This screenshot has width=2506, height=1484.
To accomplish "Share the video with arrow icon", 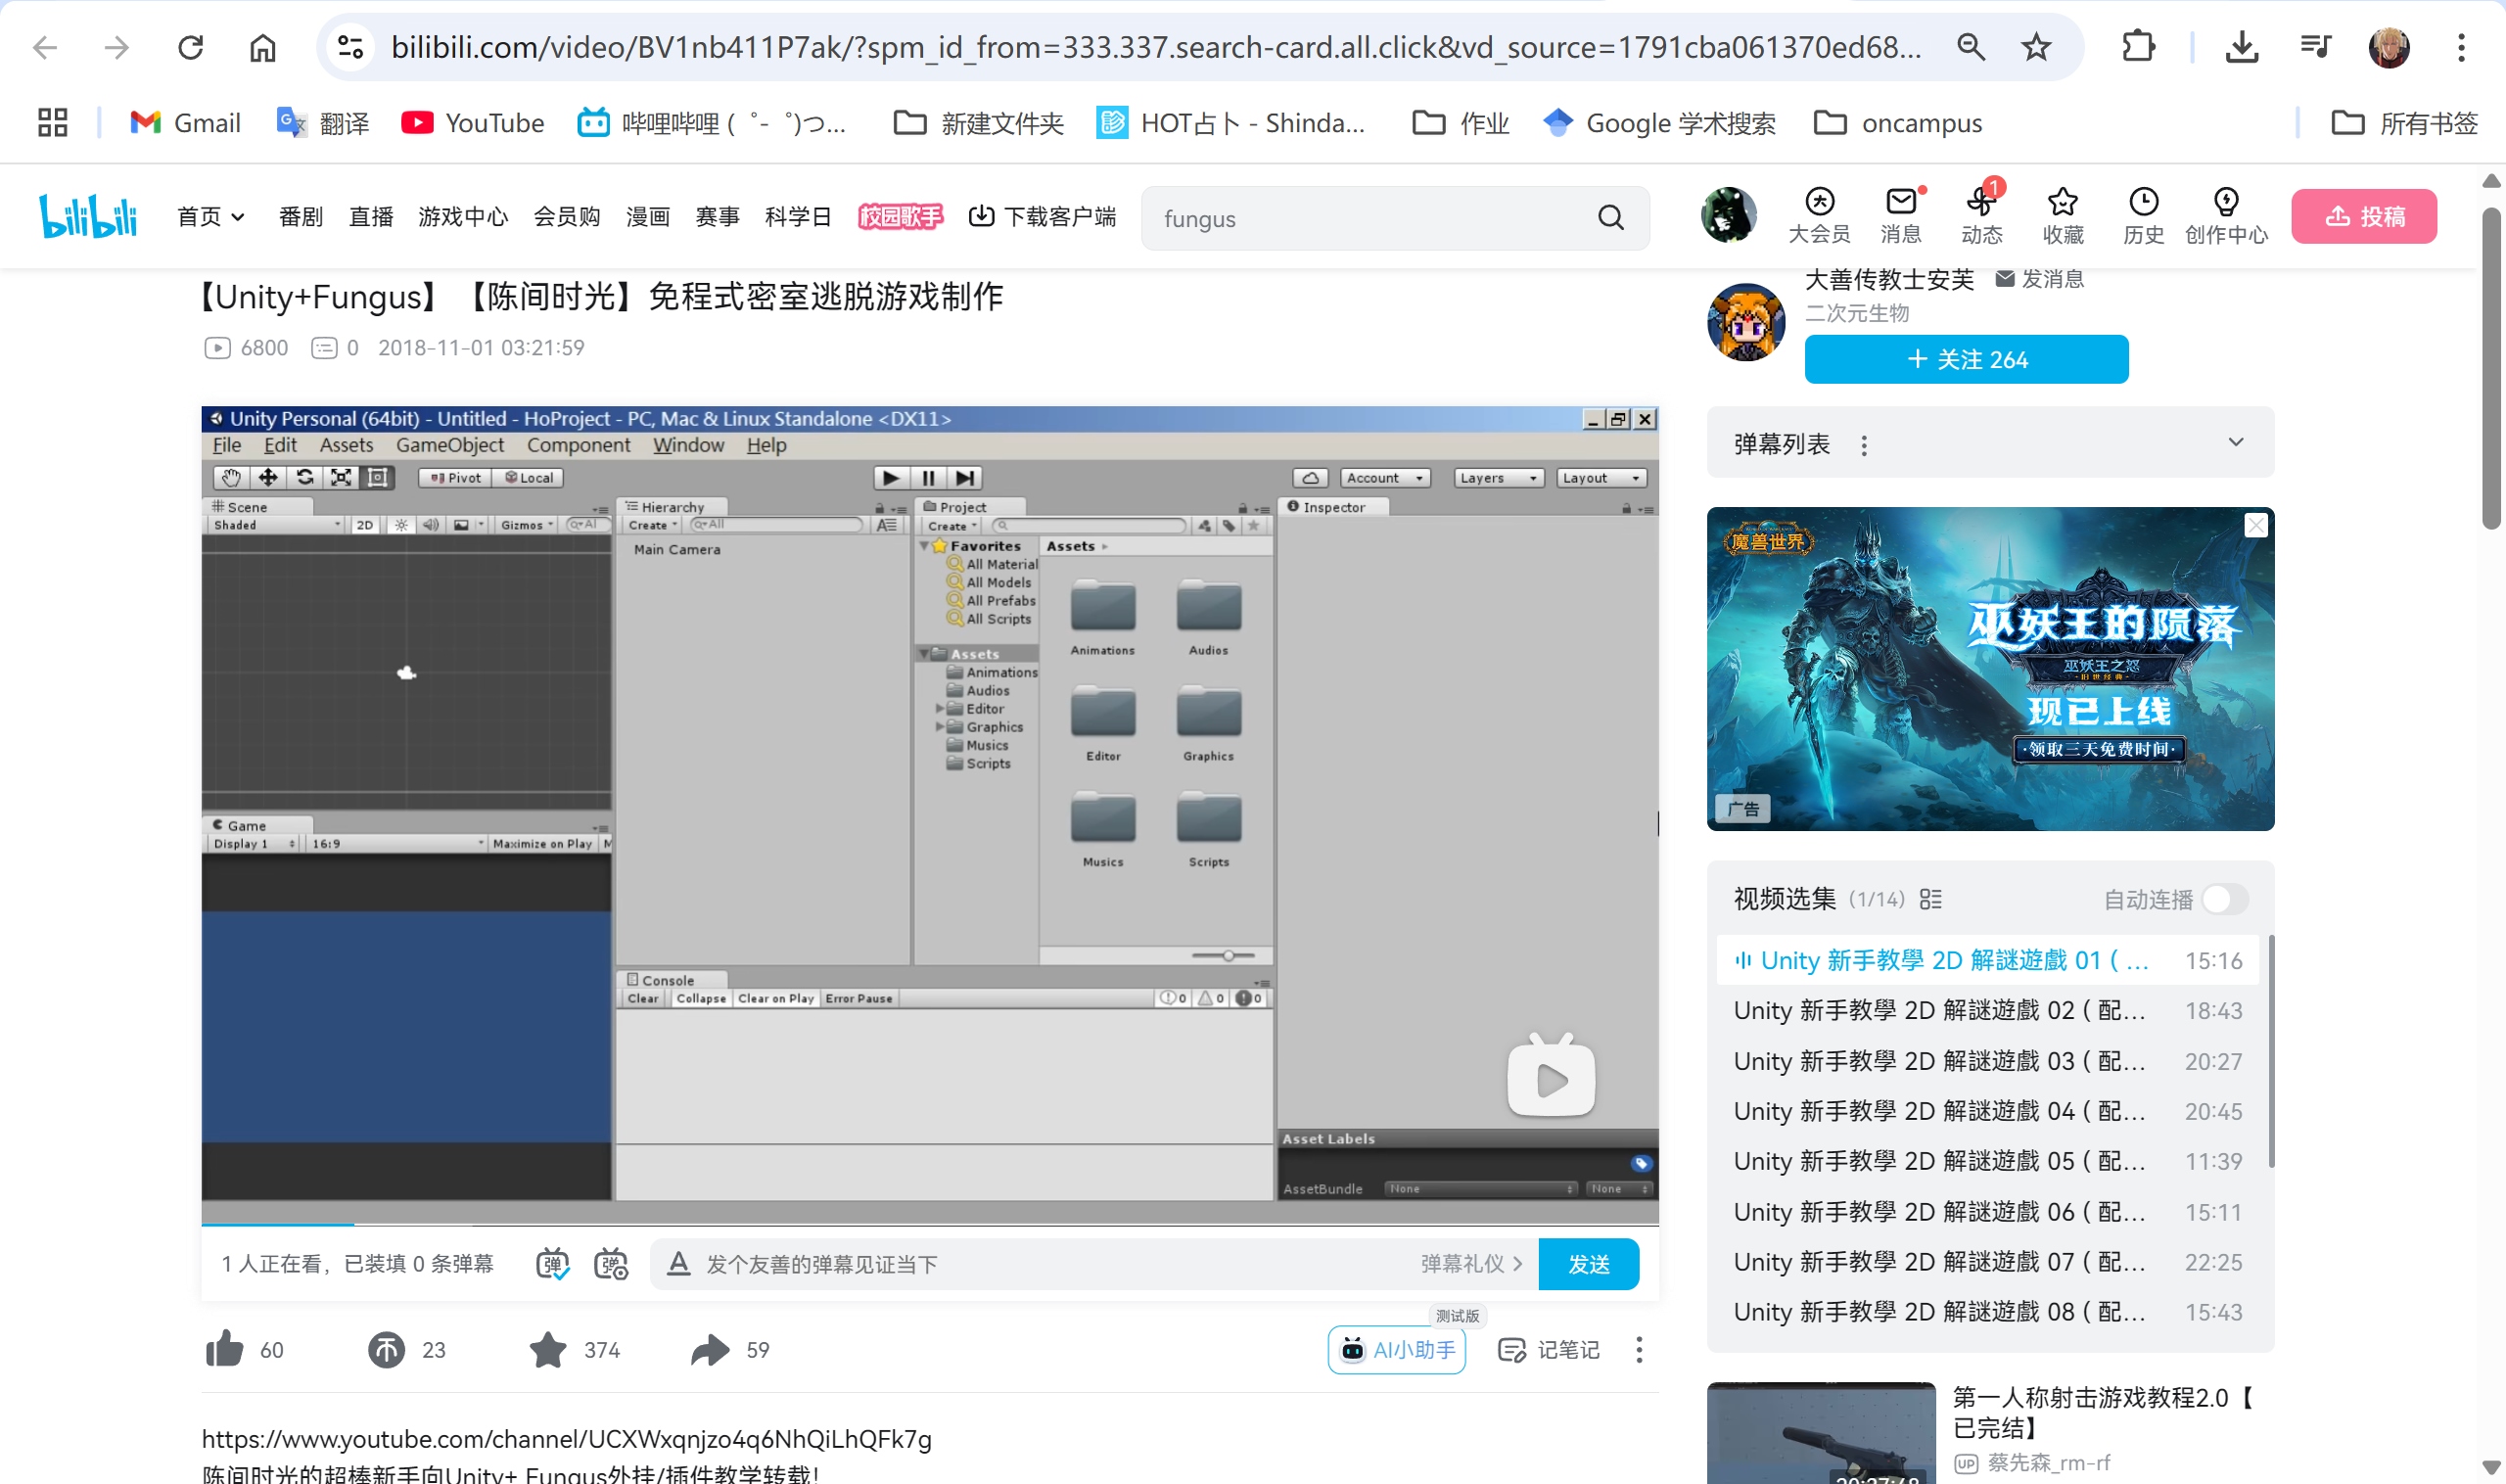I will tap(710, 1349).
